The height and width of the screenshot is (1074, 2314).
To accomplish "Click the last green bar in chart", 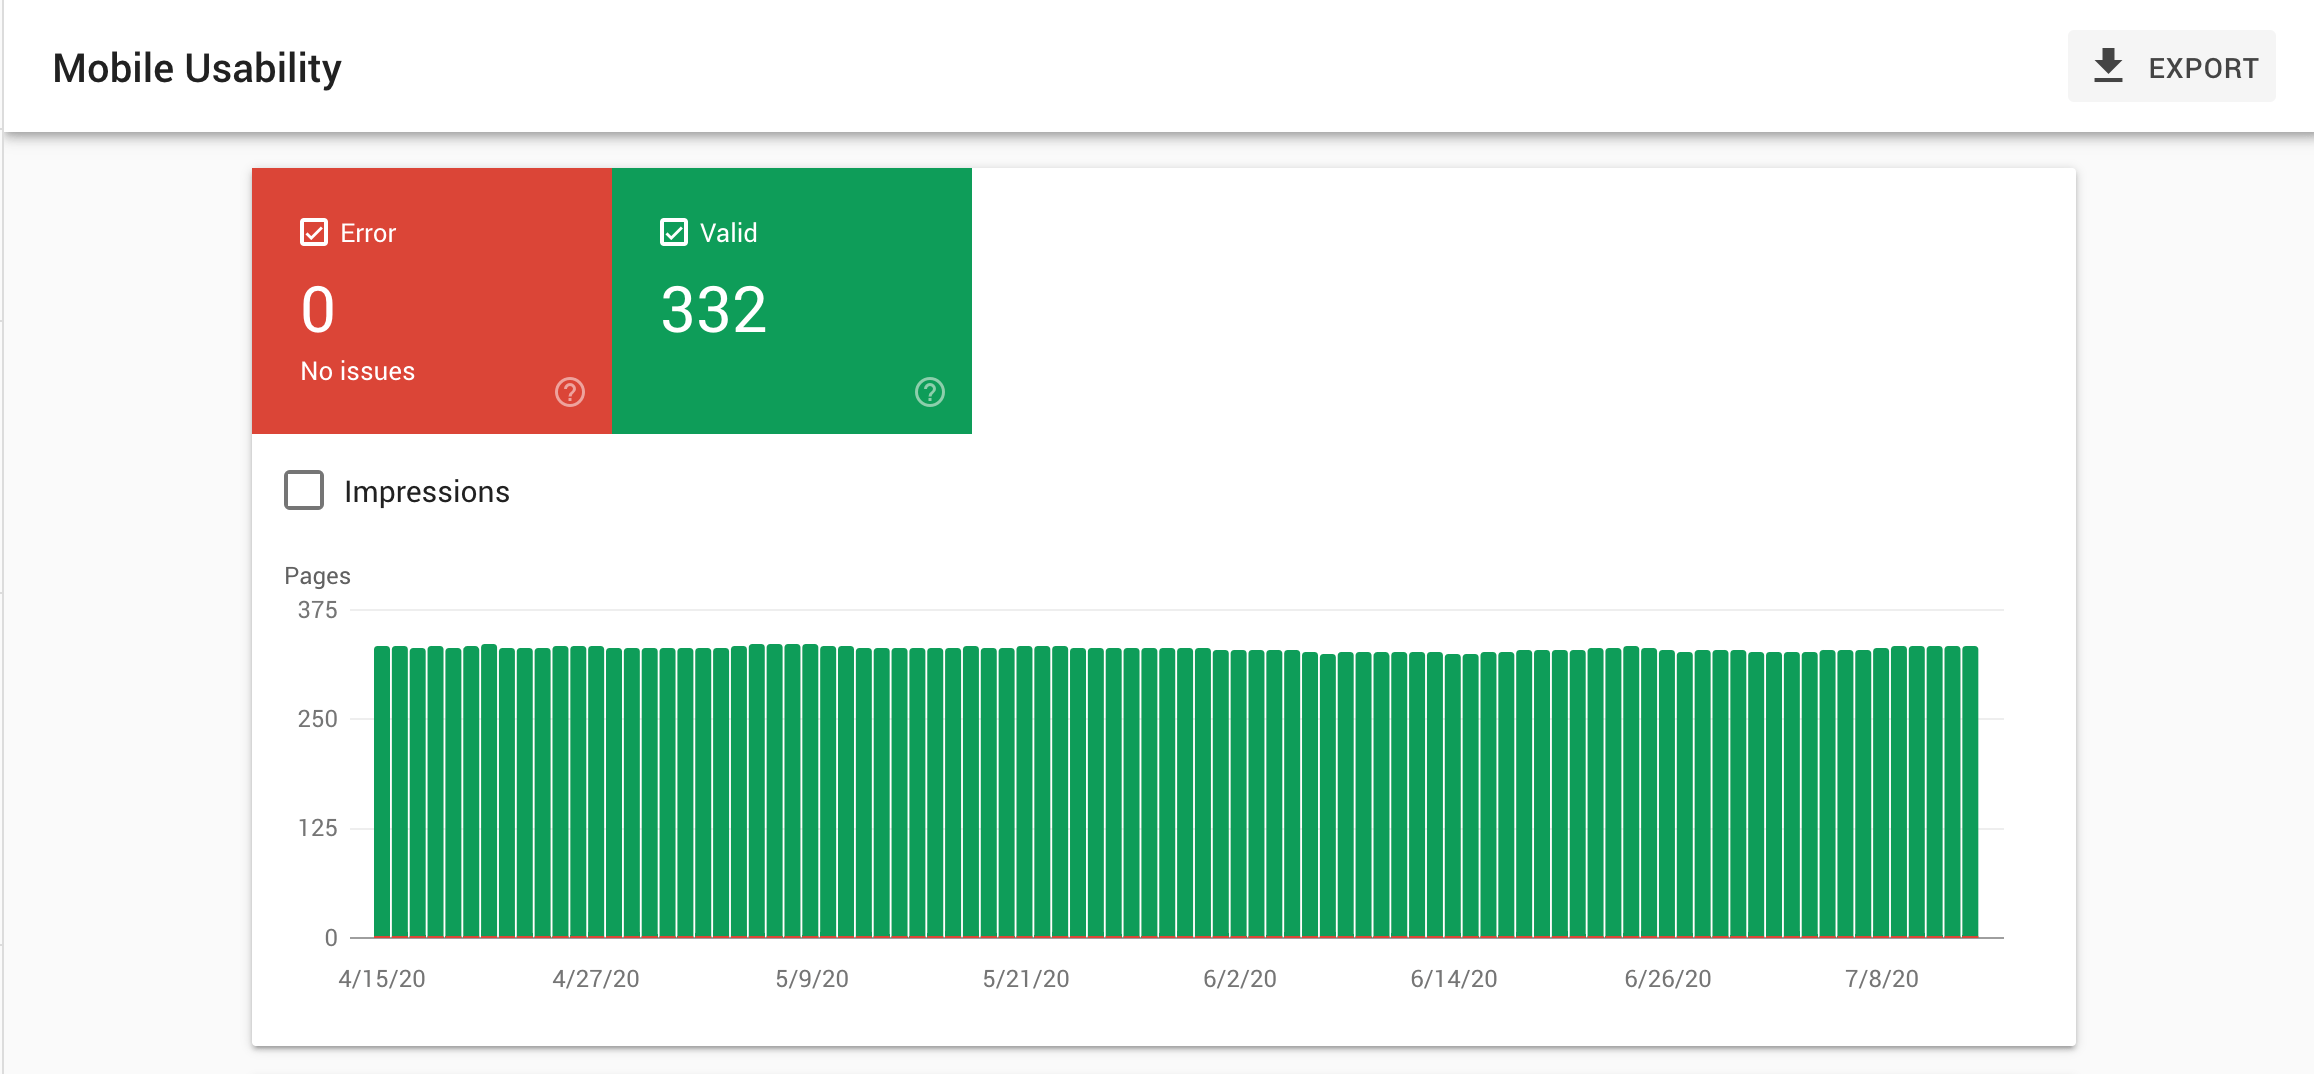I will [x=1970, y=790].
